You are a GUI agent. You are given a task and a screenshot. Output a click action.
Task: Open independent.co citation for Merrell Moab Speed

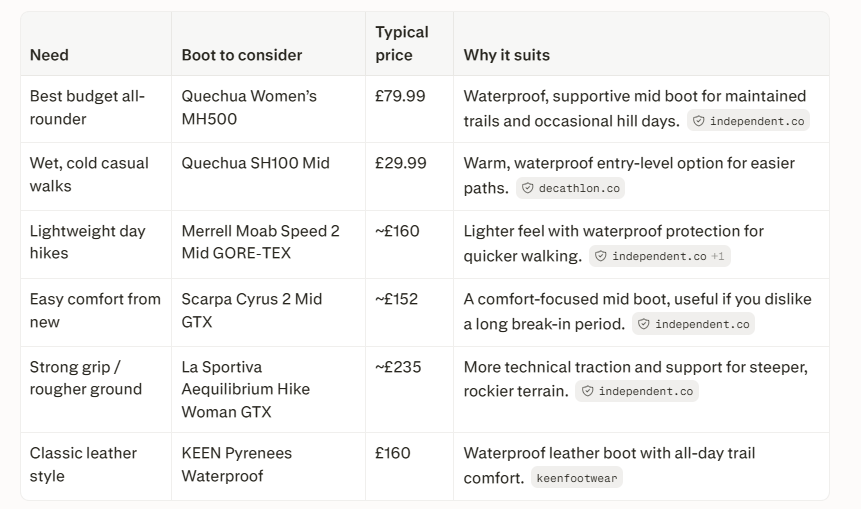click(x=659, y=256)
